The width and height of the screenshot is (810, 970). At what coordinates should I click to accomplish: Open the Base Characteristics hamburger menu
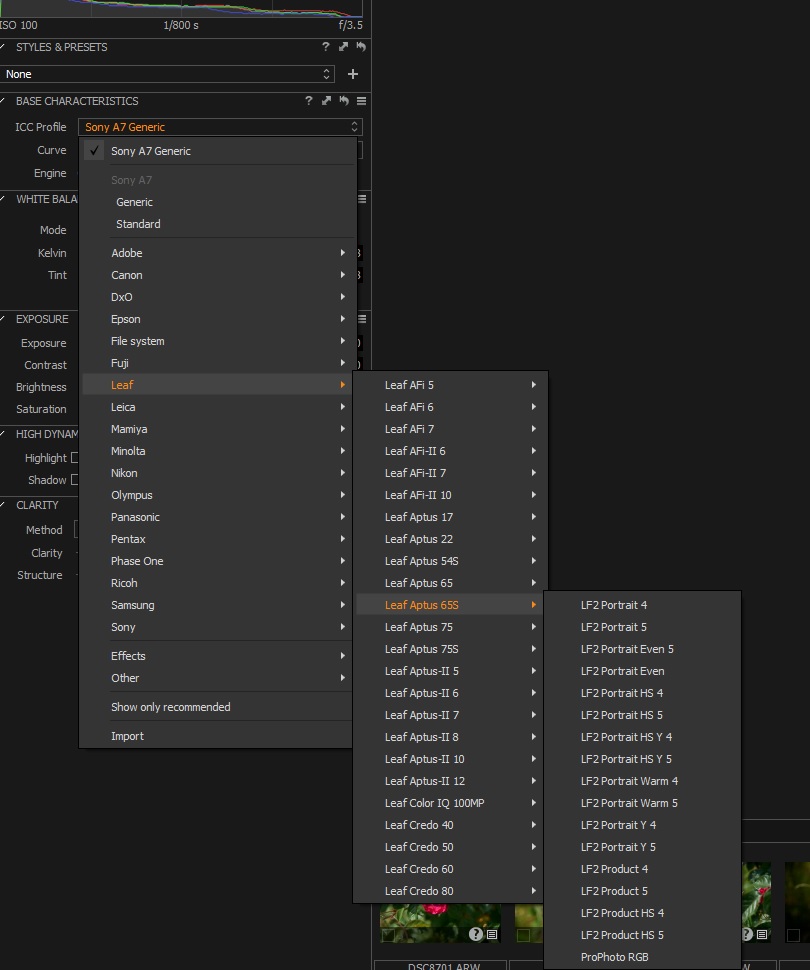click(361, 101)
